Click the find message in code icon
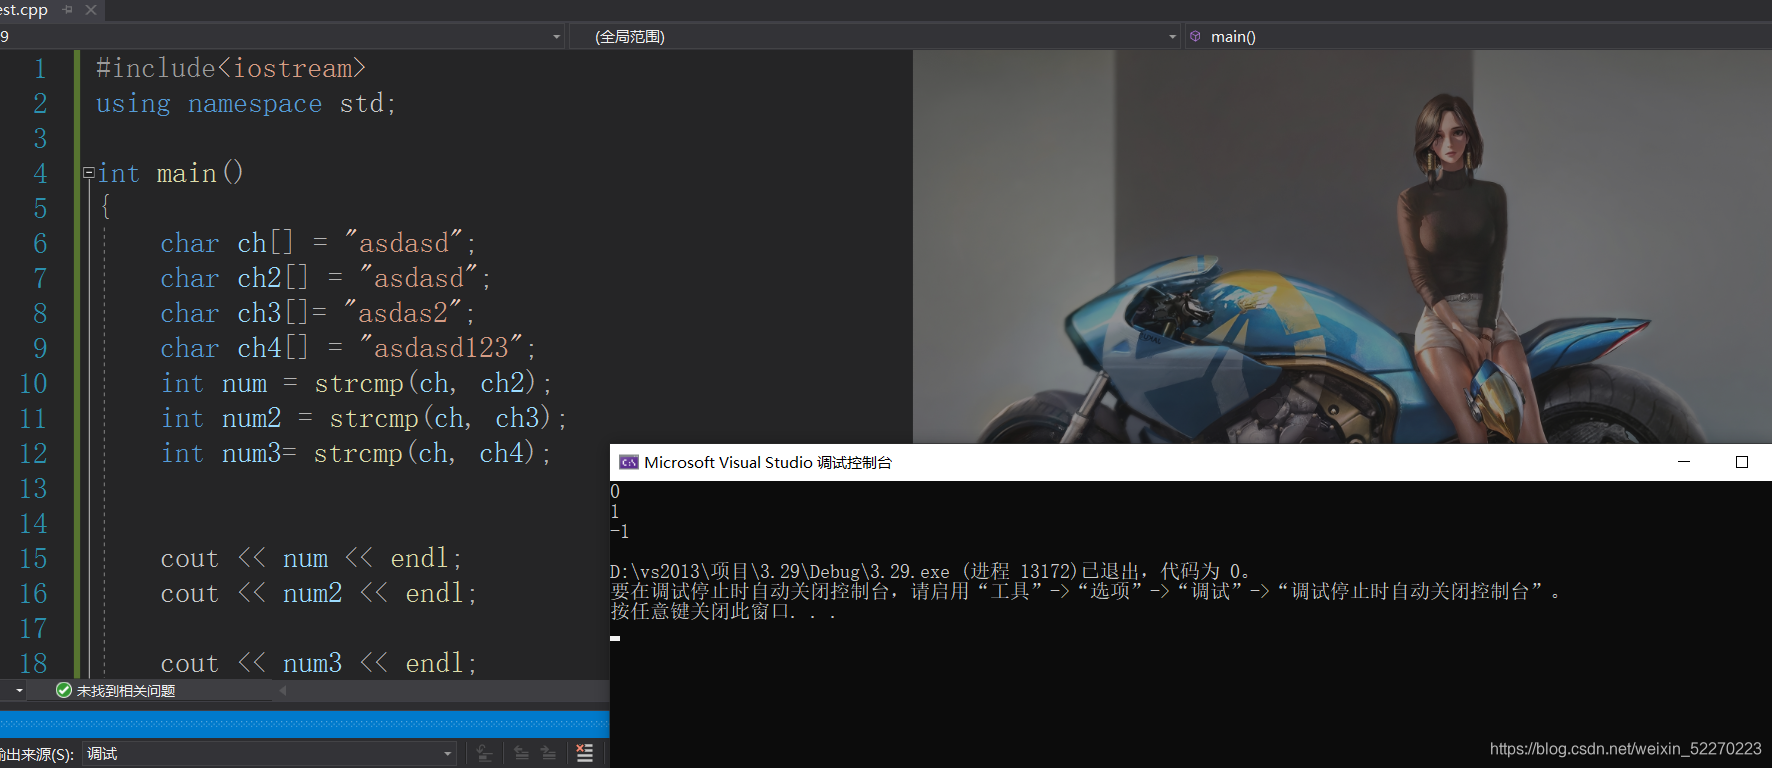 coord(484,754)
